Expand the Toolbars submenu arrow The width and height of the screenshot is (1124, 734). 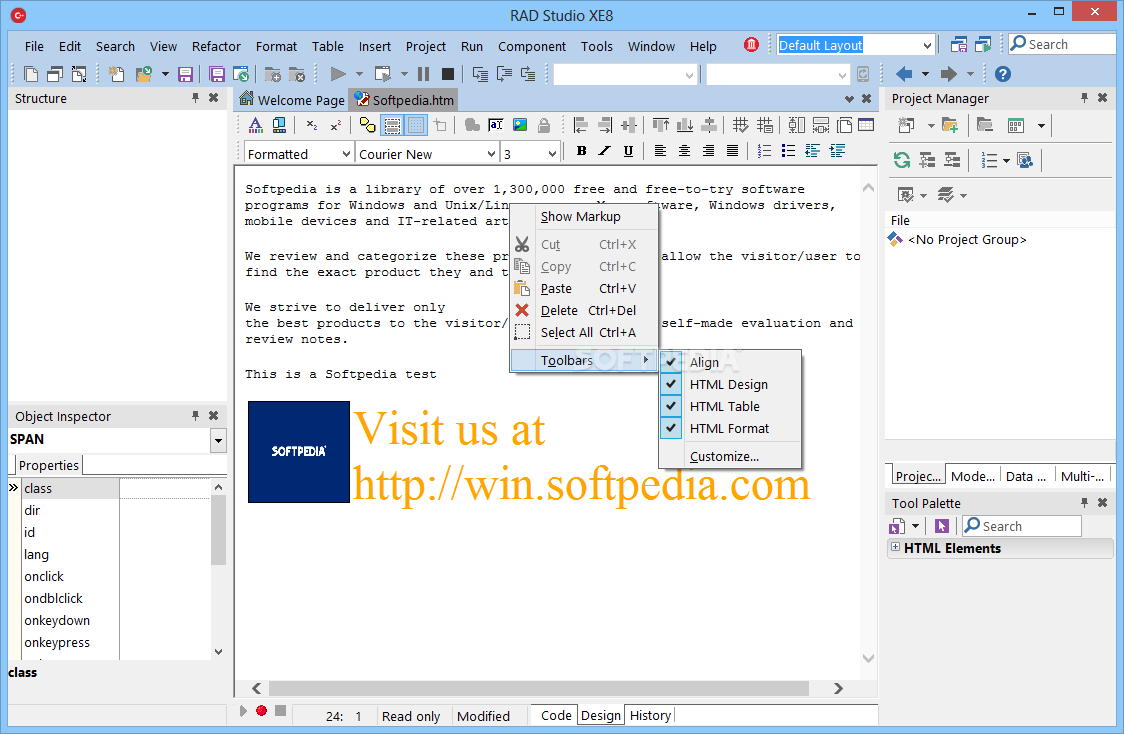[646, 360]
